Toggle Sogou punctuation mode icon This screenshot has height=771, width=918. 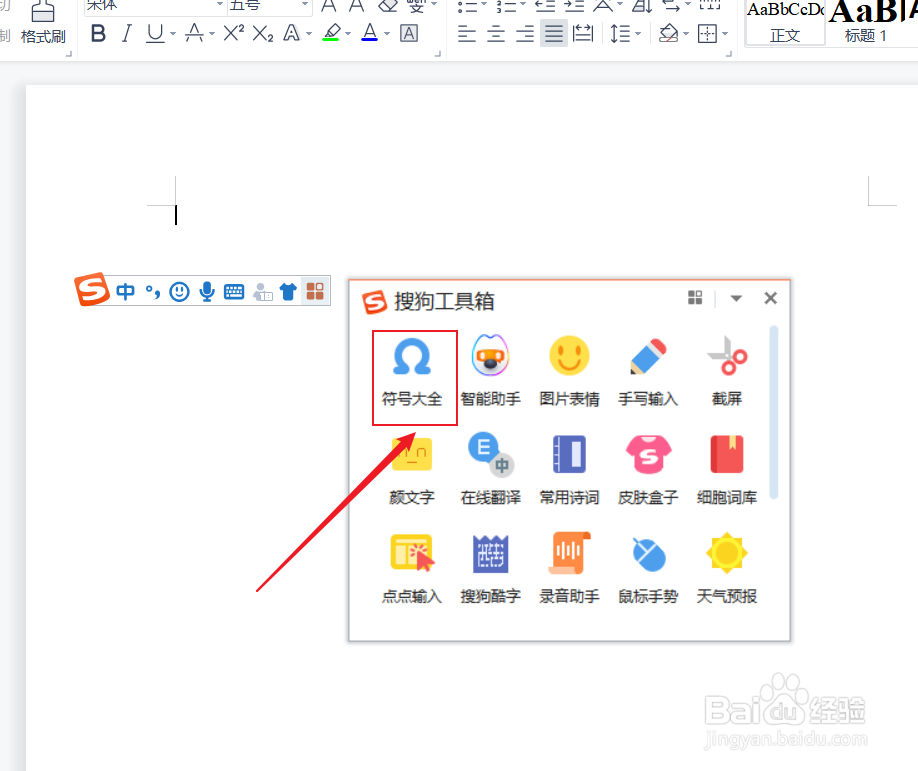(153, 291)
